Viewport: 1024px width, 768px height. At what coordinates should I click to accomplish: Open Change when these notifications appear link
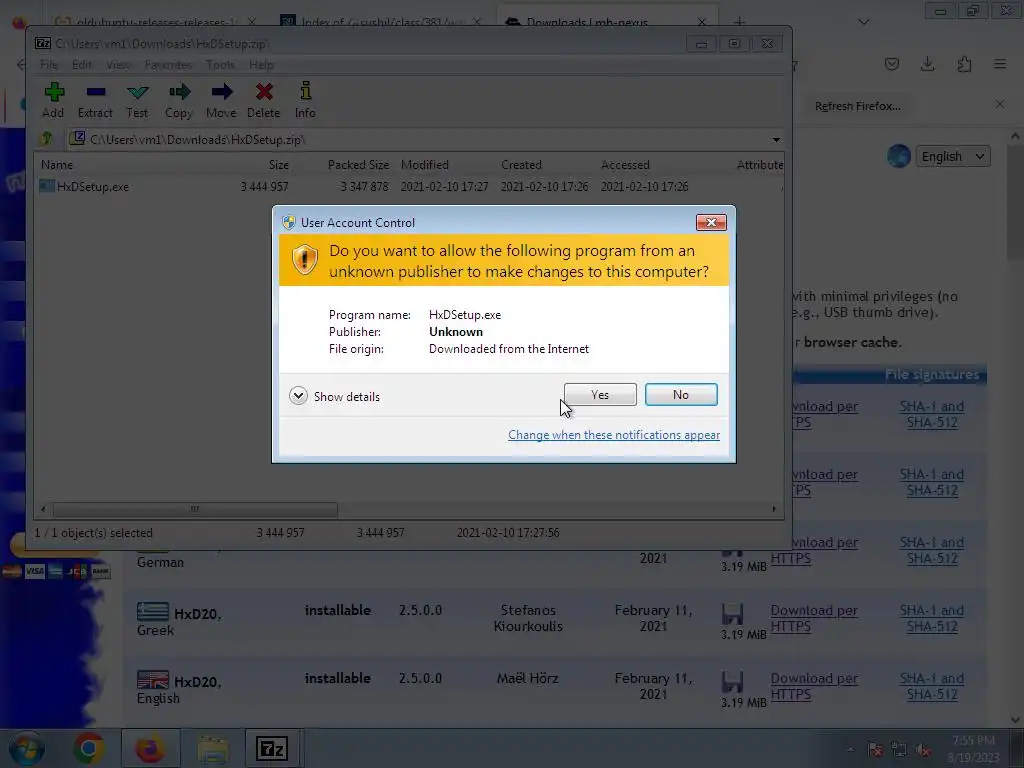coord(614,435)
